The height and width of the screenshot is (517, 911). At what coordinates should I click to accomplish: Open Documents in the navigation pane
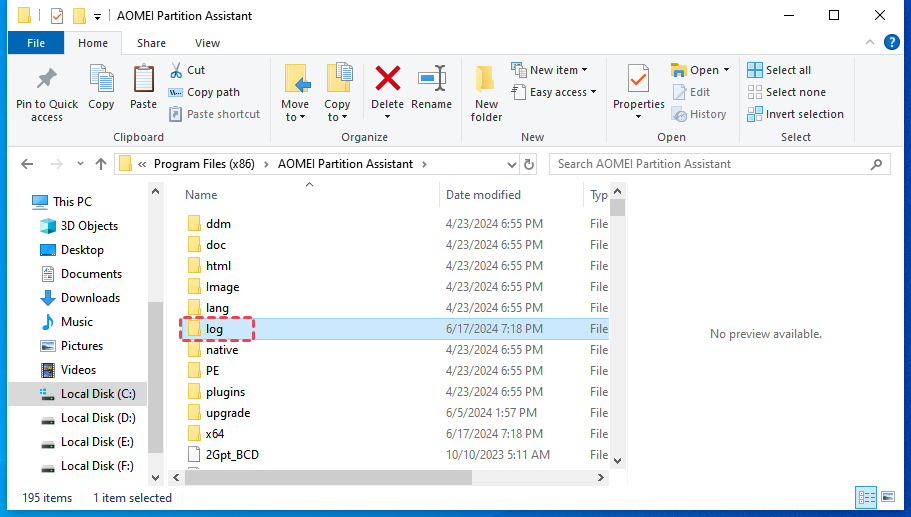(x=81, y=274)
